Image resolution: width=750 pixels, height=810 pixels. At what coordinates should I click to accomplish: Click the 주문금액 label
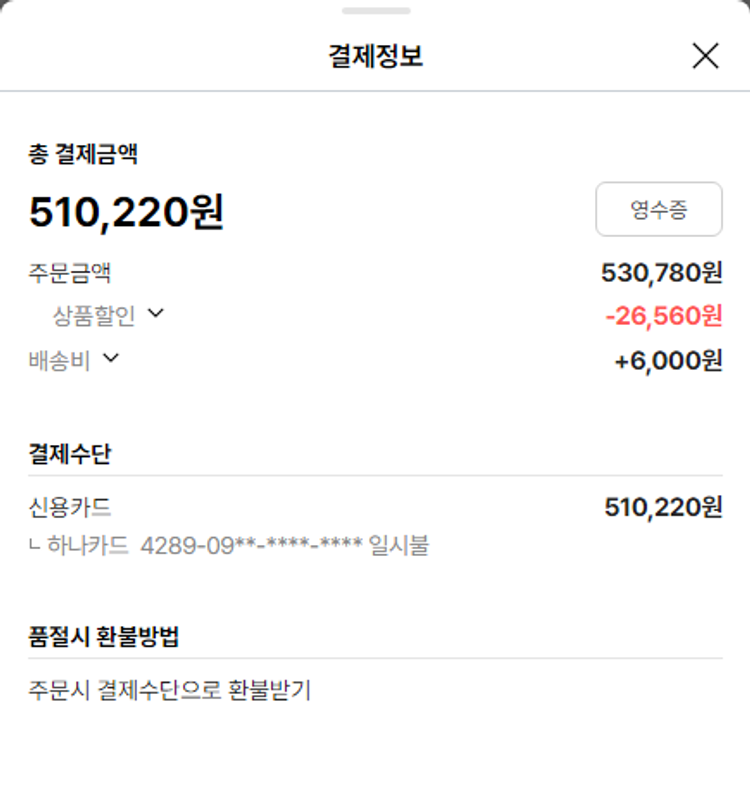coord(70,272)
